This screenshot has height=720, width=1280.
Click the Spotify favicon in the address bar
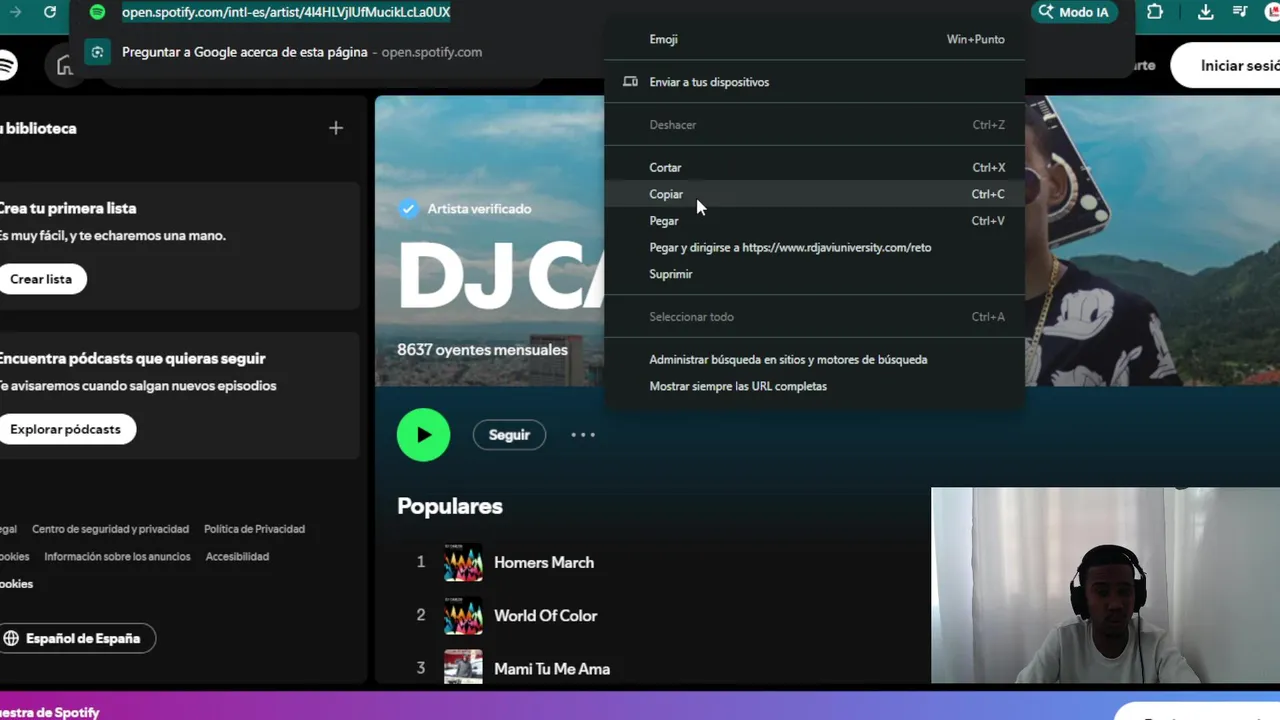pos(97,12)
